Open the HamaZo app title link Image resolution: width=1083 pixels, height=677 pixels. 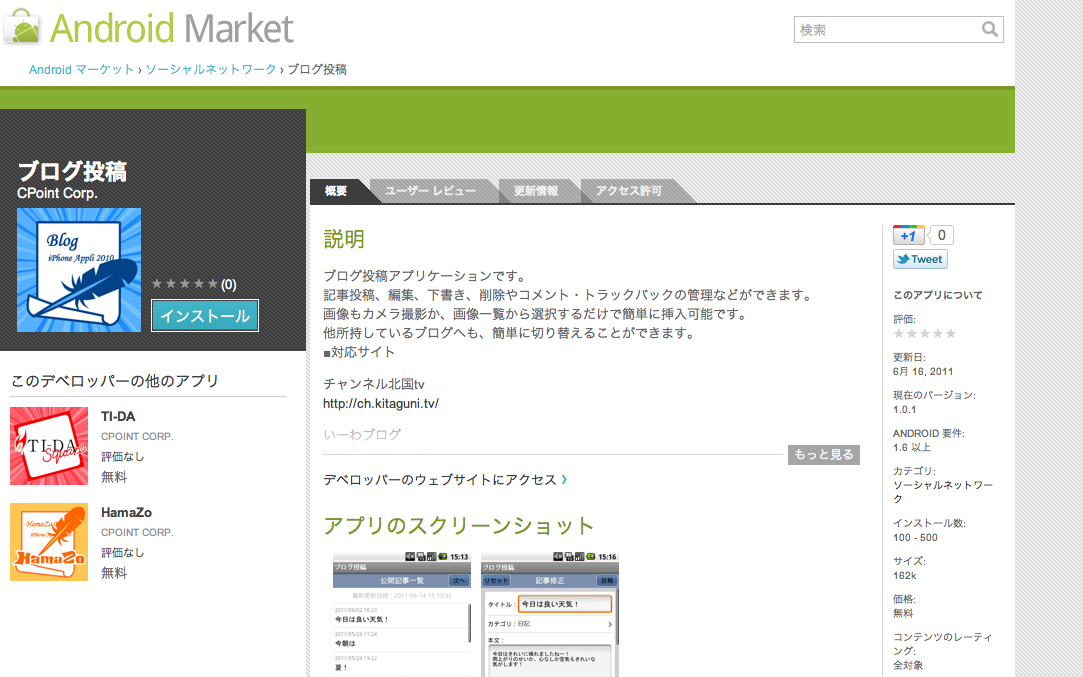[126, 513]
